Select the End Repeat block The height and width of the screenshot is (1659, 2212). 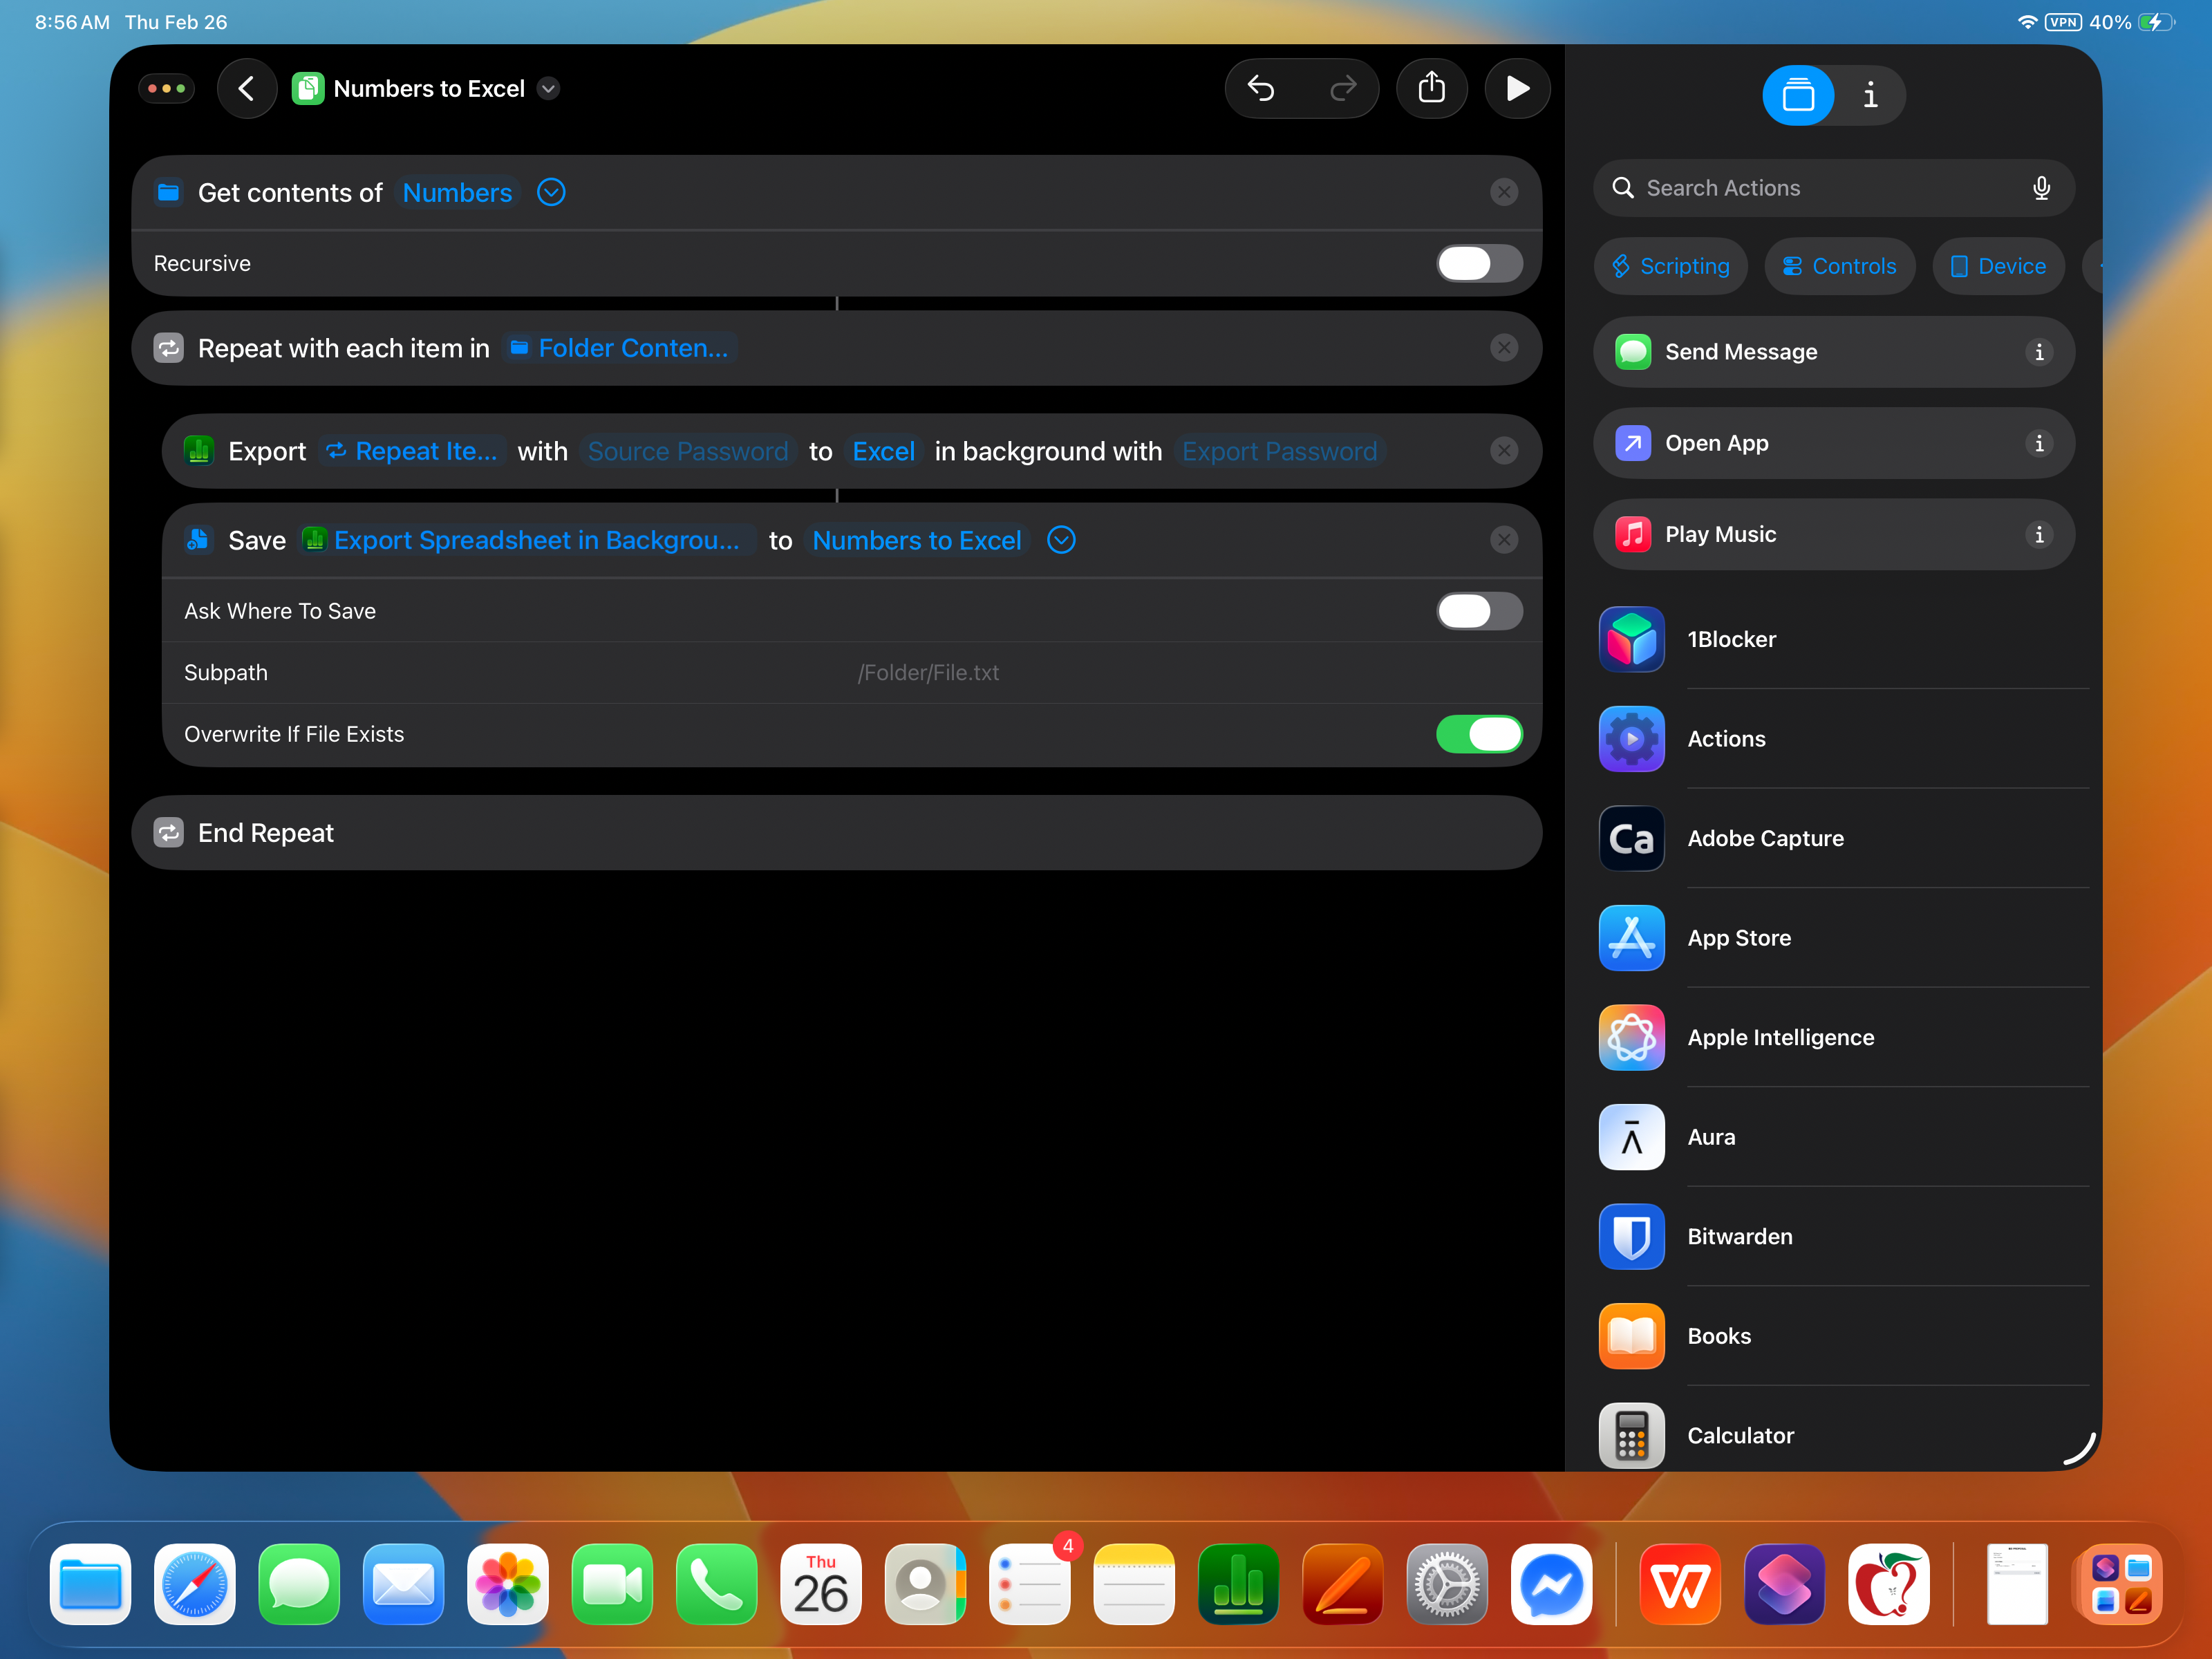pyautogui.click(x=837, y=833)
